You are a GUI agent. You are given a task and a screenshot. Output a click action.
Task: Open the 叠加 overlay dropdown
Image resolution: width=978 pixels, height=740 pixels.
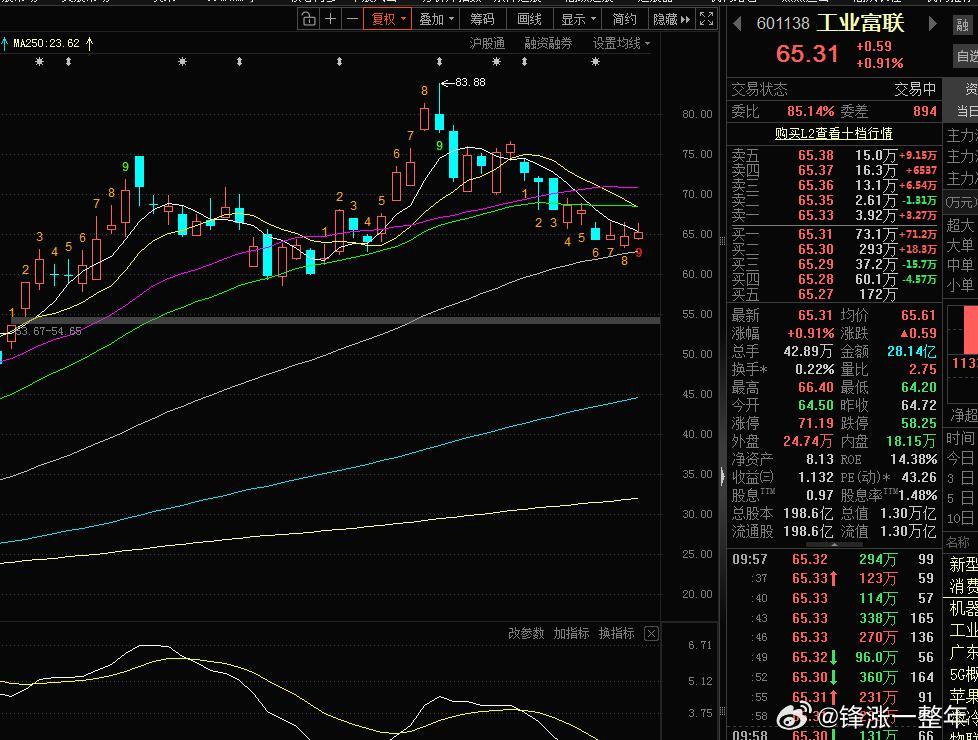(x=436, y=19)
